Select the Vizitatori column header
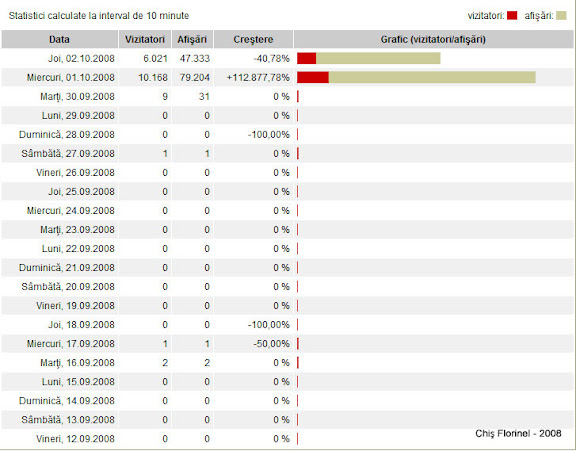The width and height of the screenshot is (576, 451). [x=145, y=39]
